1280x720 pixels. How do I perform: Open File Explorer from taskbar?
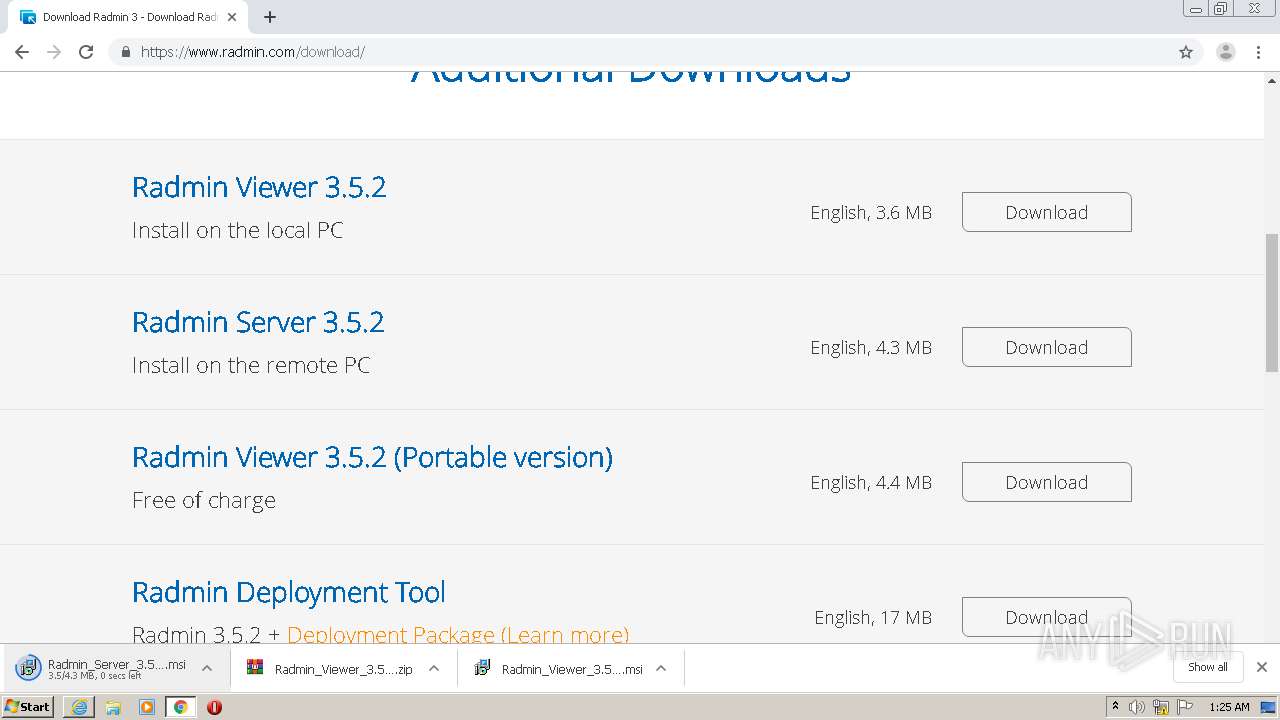113,707
